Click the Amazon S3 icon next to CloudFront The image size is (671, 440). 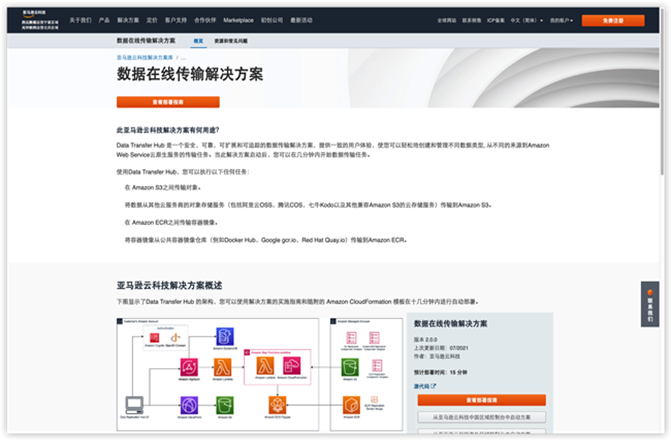(x=225, y=405)
